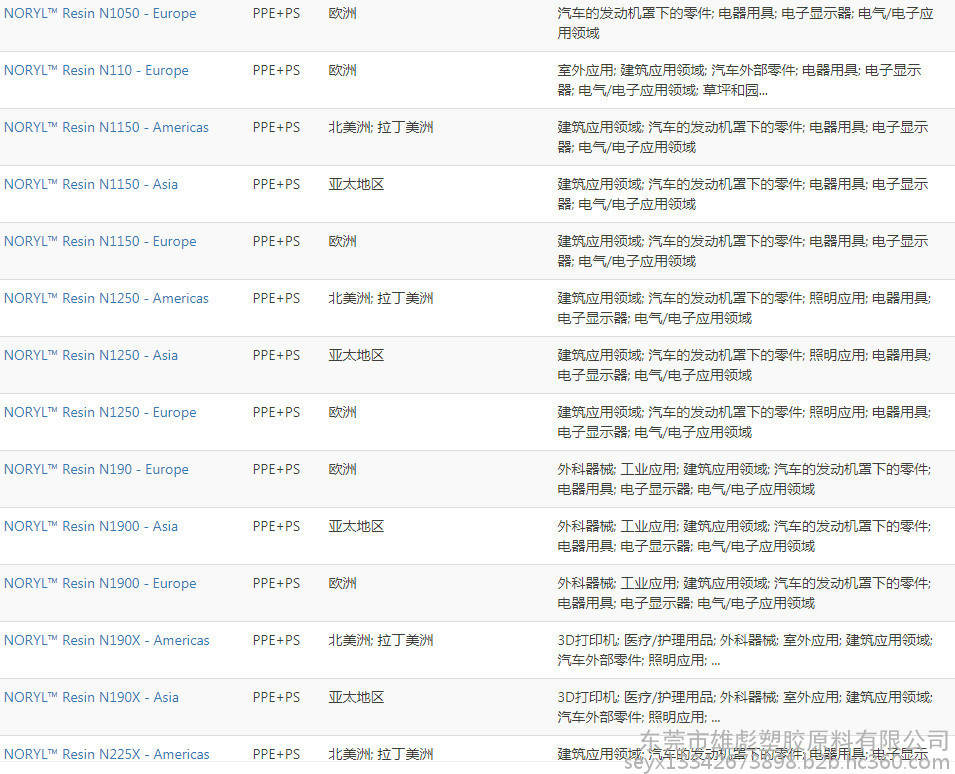Open NORYL Resin N190X - Americas link
Viewport: 955px width, 774px height.
pyautogui.click(x=107, y=641)
